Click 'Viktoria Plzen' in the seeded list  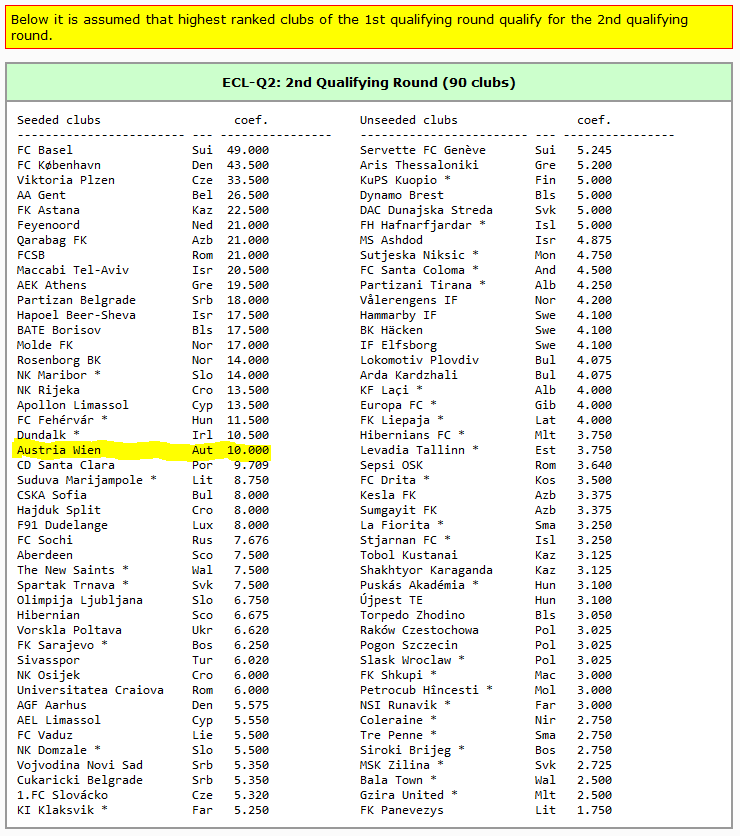(66, 180)
